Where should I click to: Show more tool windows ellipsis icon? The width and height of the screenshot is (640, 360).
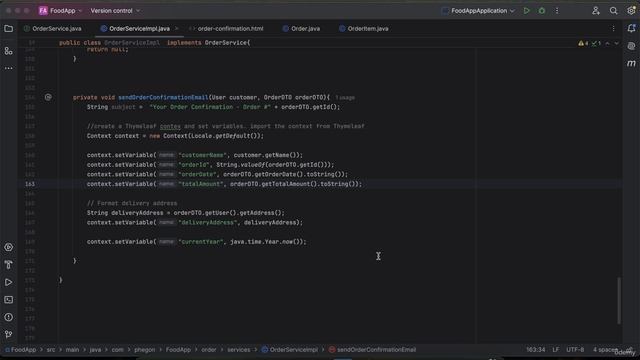[x=8, y=68]
